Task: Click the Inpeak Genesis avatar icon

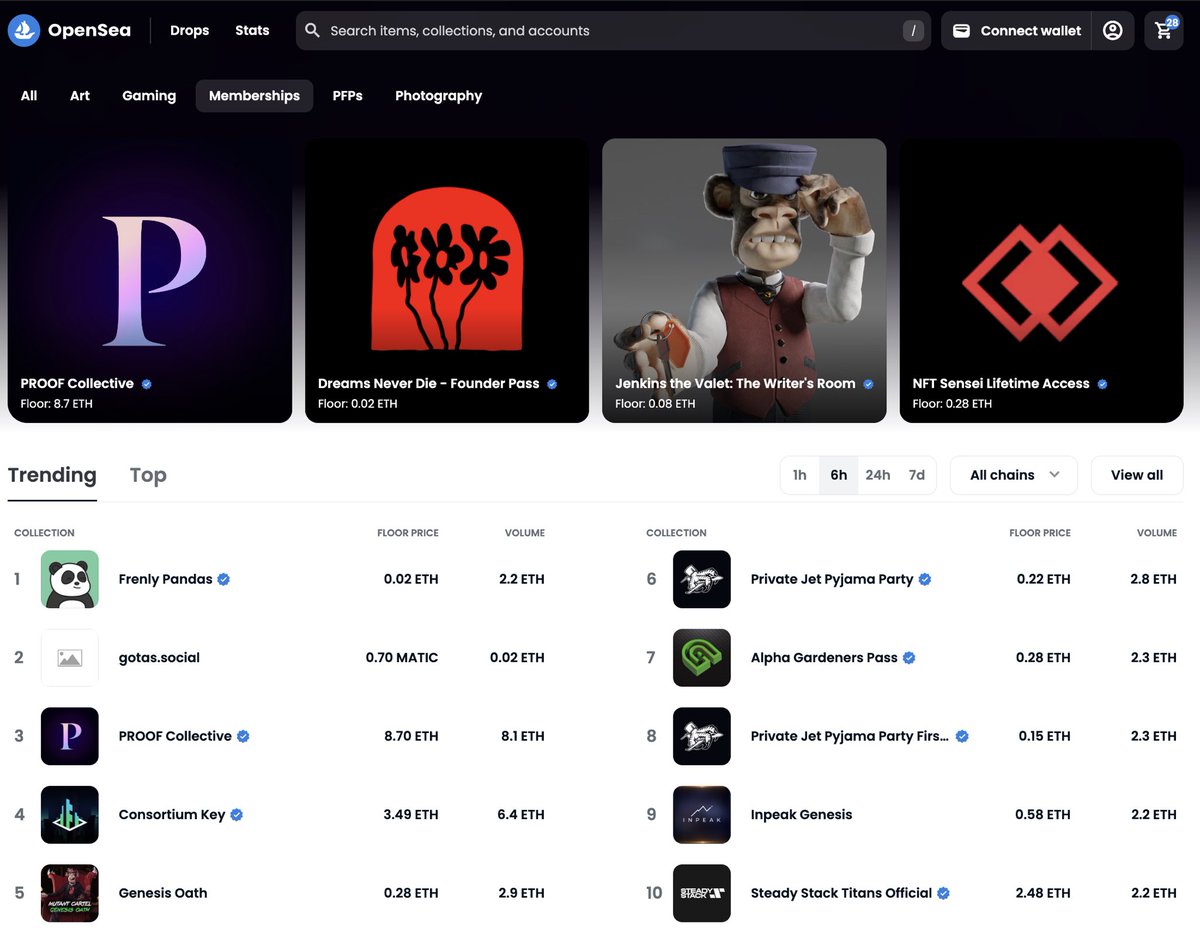Action: click(x=702, y=815)
